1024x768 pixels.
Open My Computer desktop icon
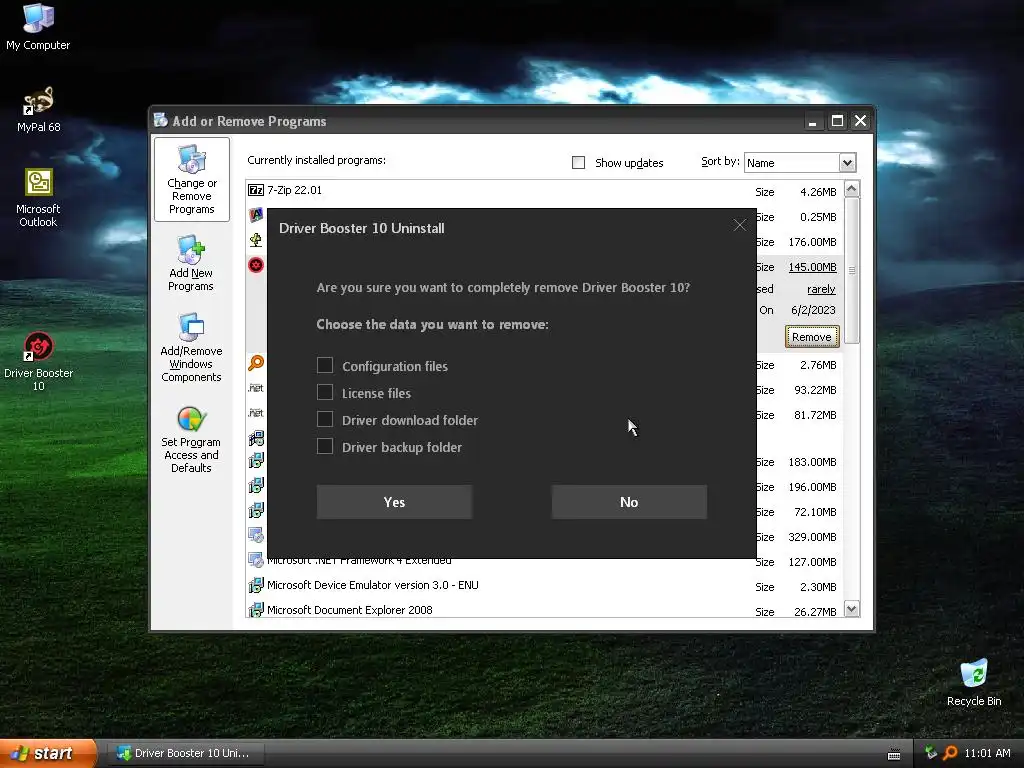click(x=38, y=27)
